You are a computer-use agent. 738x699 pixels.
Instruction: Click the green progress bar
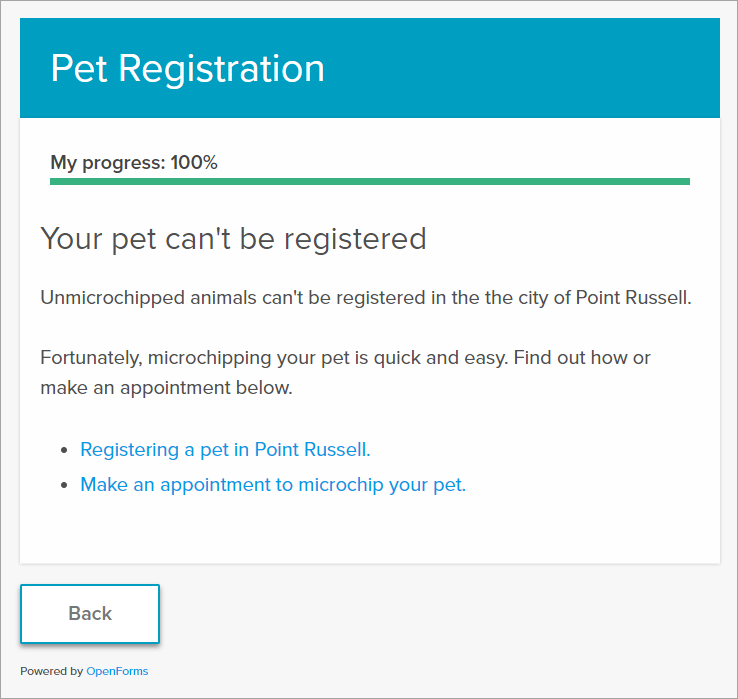click(370, 181)
